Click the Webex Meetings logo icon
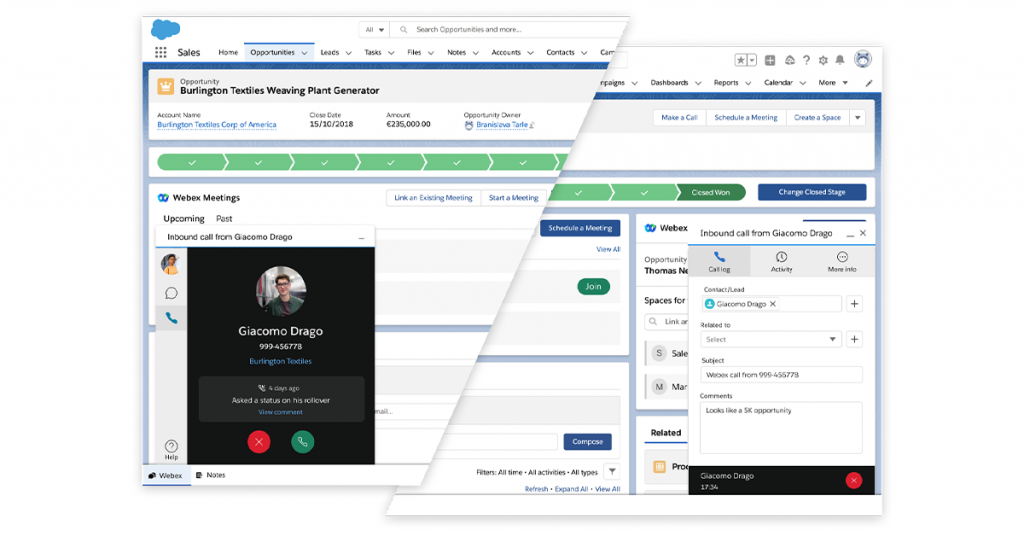 click(163, 198)
